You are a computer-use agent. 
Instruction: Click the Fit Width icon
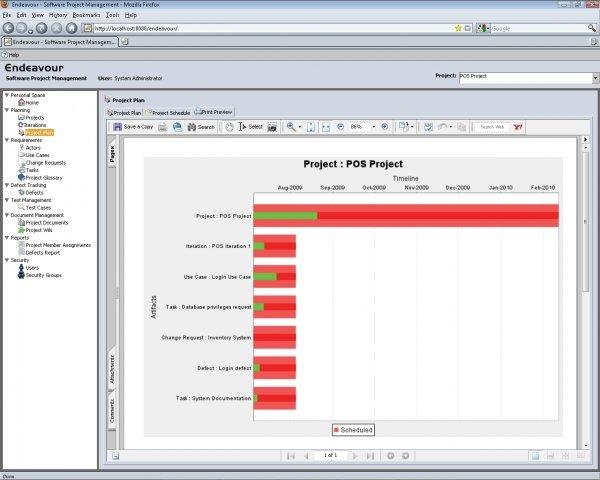(326, 127)
